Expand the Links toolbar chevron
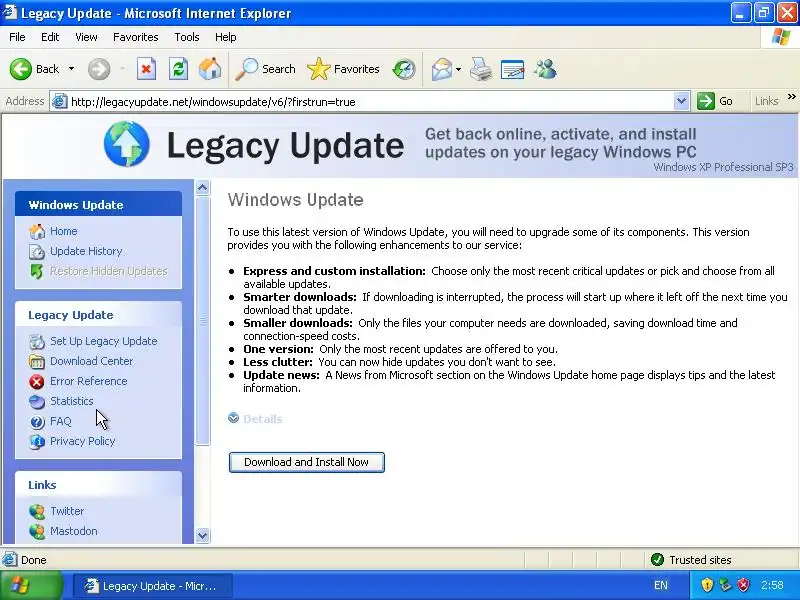Screen dimensions: 800x600 pos(791,96)
